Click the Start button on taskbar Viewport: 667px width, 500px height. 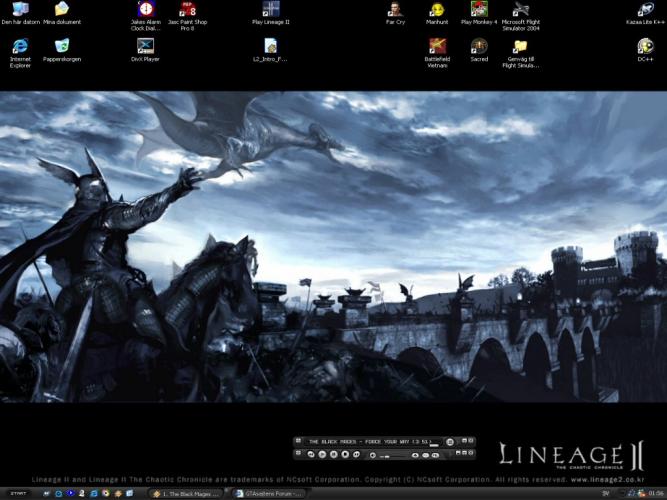[x=18, y=494]
